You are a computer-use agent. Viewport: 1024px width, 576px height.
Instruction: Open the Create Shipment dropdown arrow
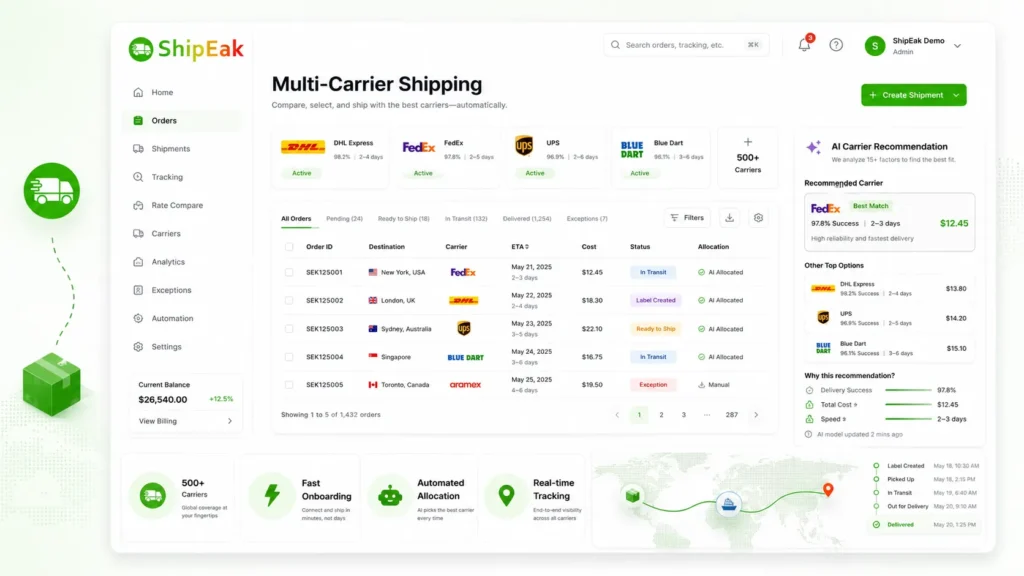(x=956, y=95)
